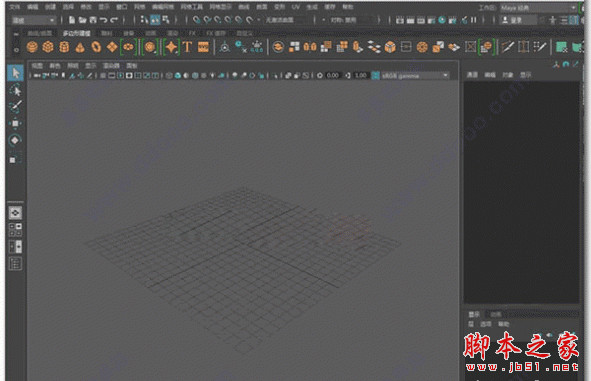The height and width of the screenshot is (381, 591).
Task: Click the undo arrow icon
Action: (103, 20)
